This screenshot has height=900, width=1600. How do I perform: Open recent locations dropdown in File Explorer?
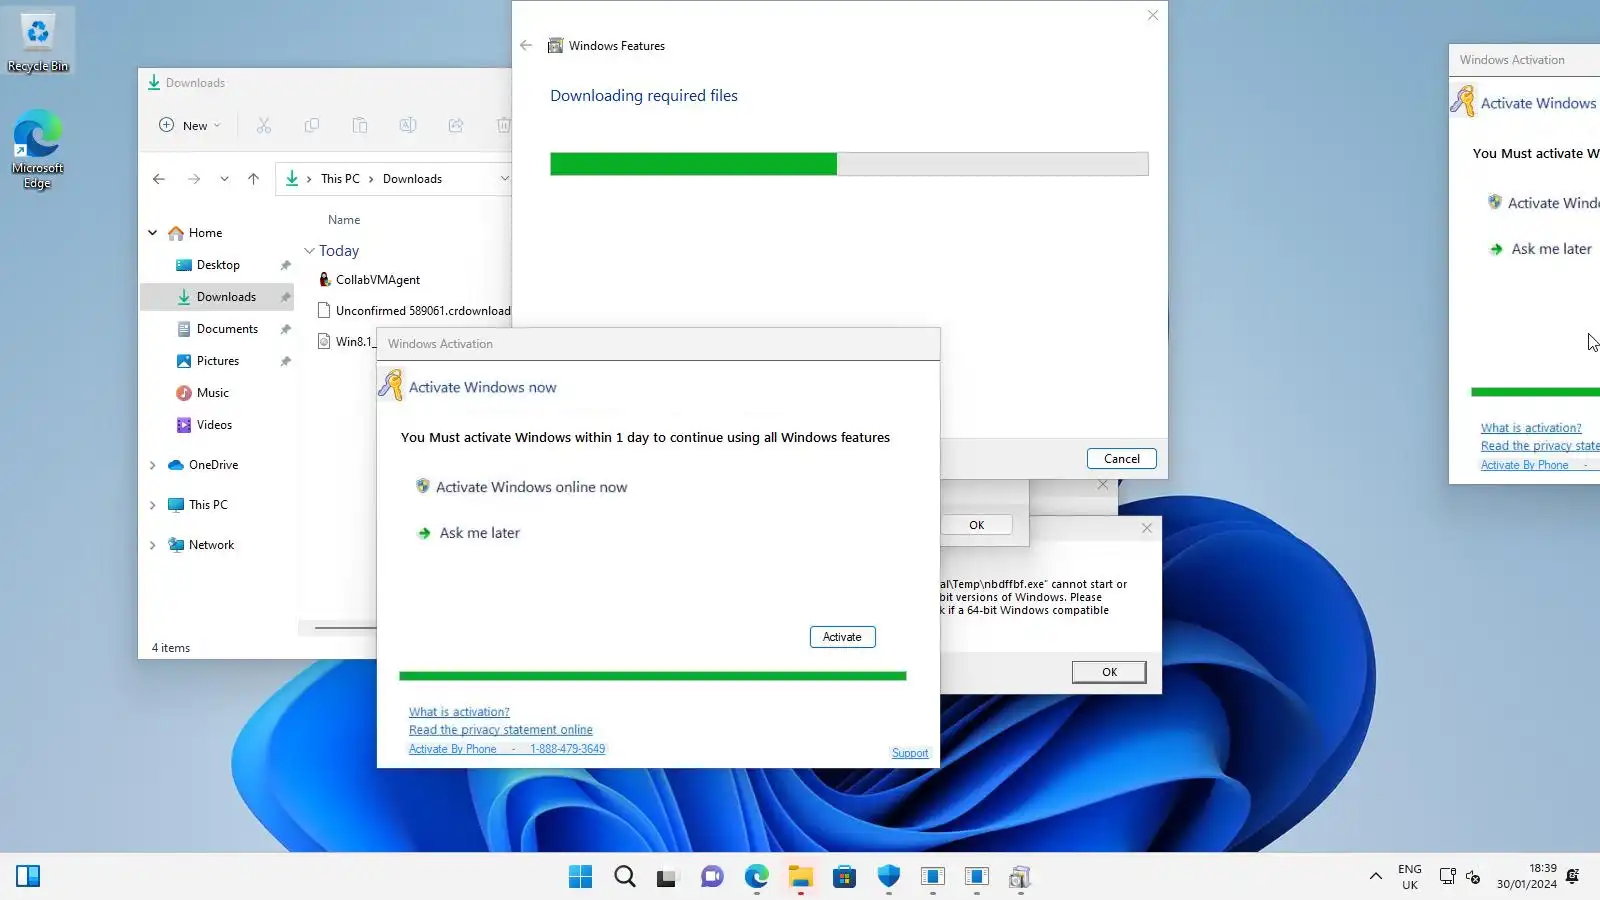(225, 179)
